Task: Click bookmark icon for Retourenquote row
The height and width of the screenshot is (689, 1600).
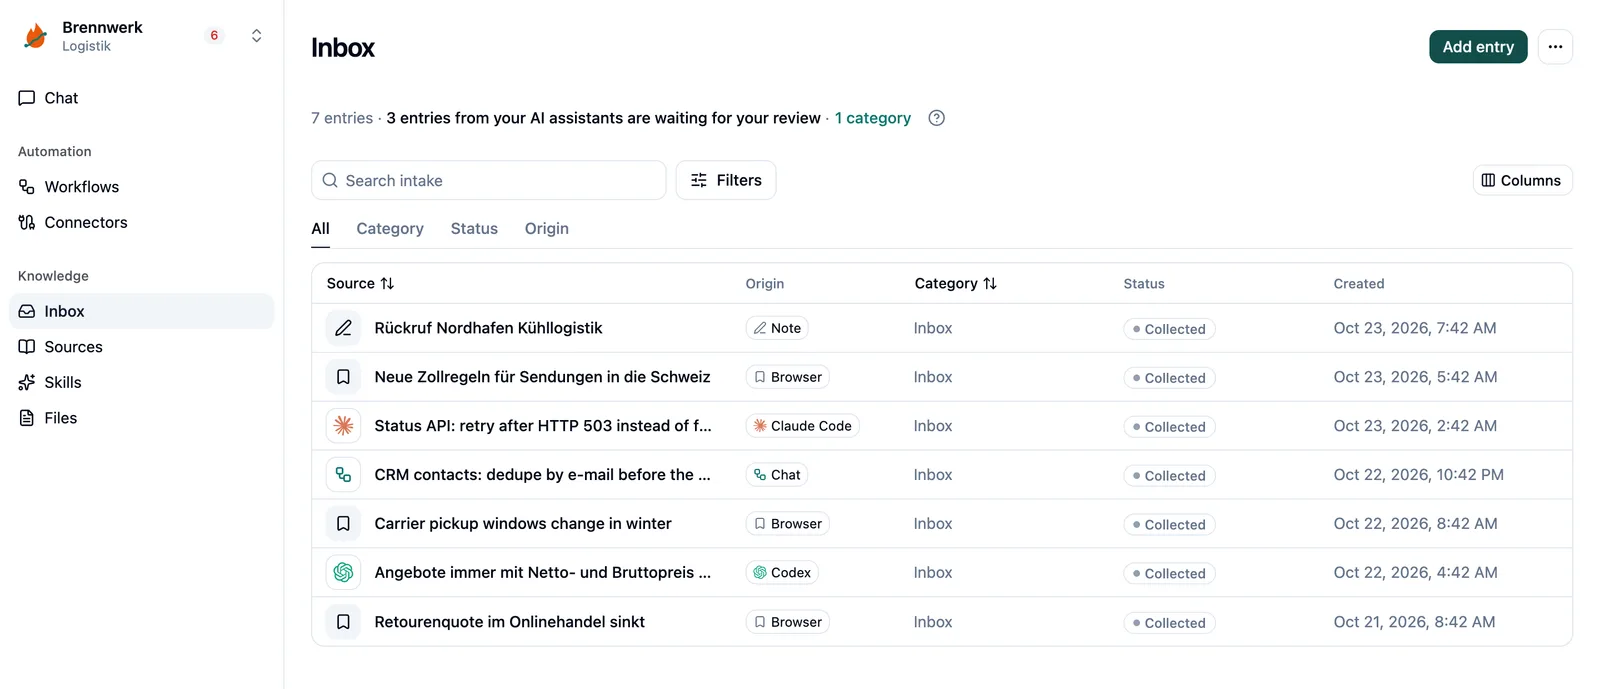Action: pos(343,622)
